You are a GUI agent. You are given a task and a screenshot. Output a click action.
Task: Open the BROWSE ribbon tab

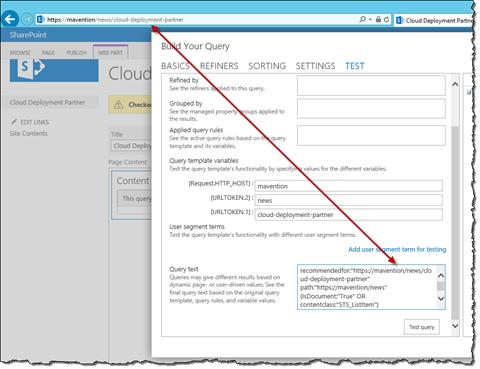(x=20, y=53)
